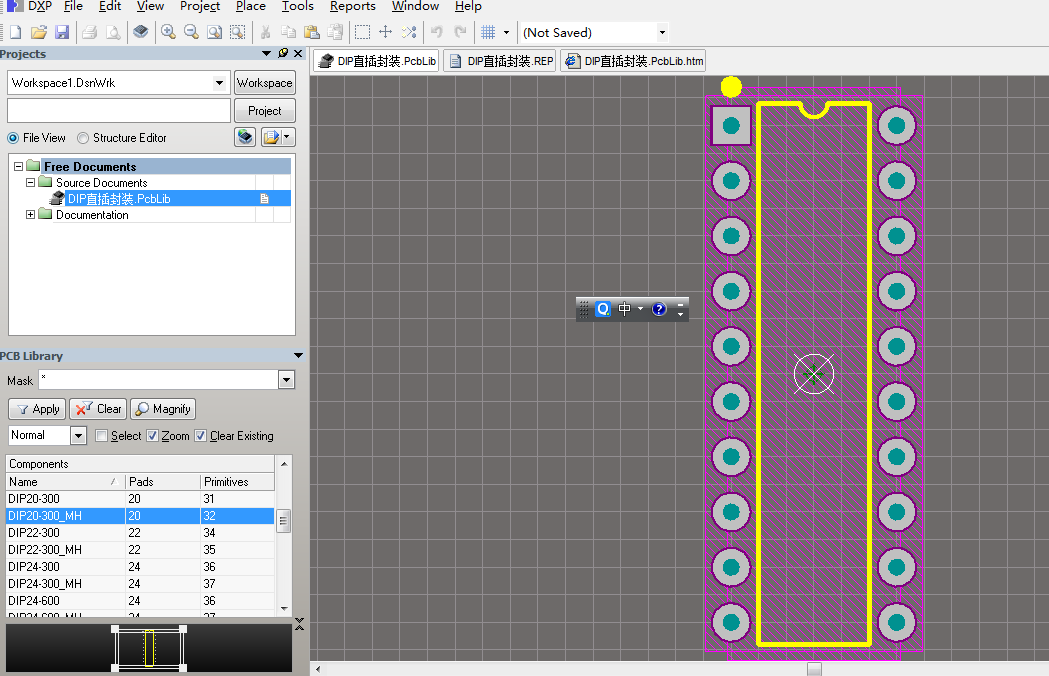Uncheck the Zoom checkbox
The height and width of the screenshot is (676, 1049).
[x=153, y=436]
